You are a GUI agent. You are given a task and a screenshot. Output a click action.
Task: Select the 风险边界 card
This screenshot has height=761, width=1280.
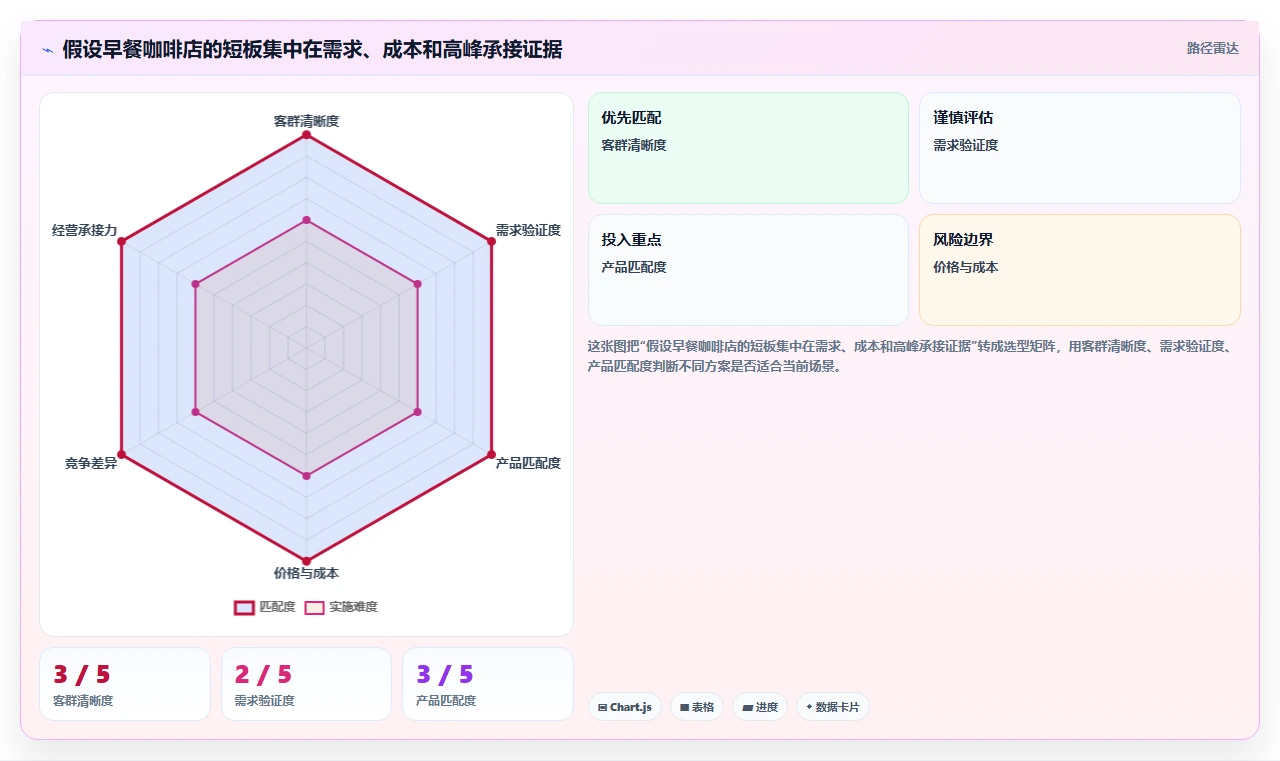(x=1080, y=270)
